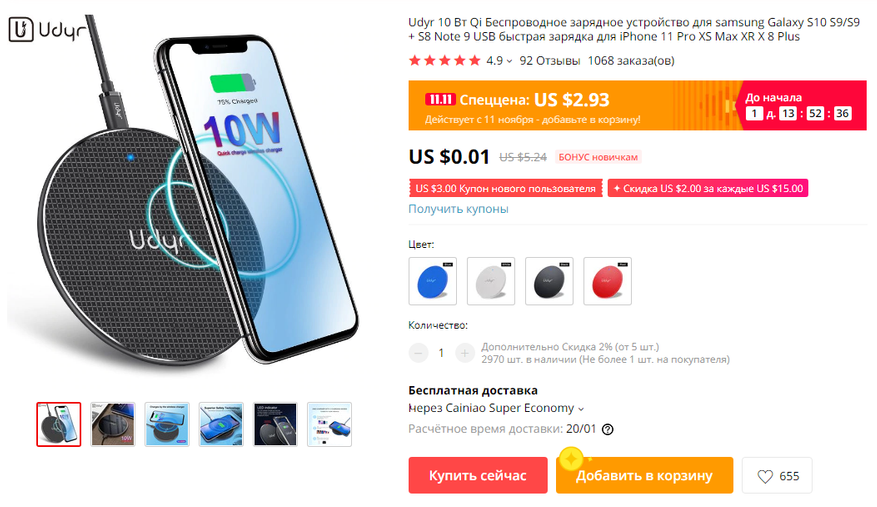
Task: Click the US $3.00 new user coupon
Action: [506, 189]
